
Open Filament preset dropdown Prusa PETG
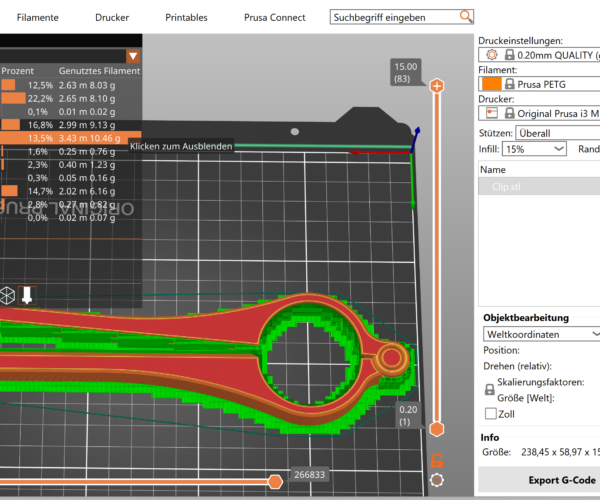(x=539, y=84)
